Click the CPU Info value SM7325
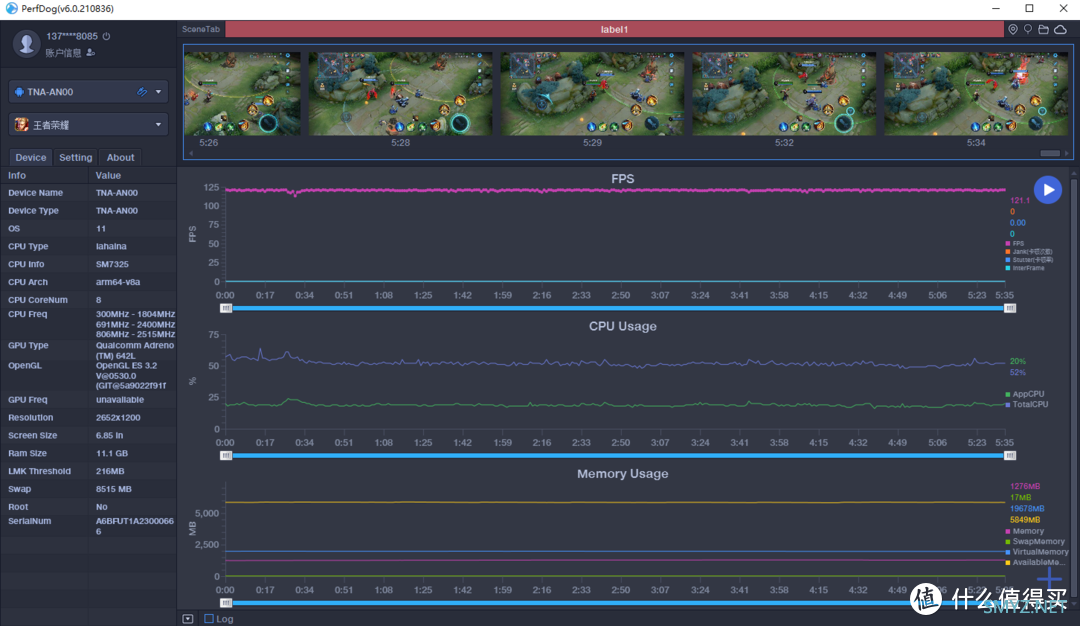 point(112,264)
